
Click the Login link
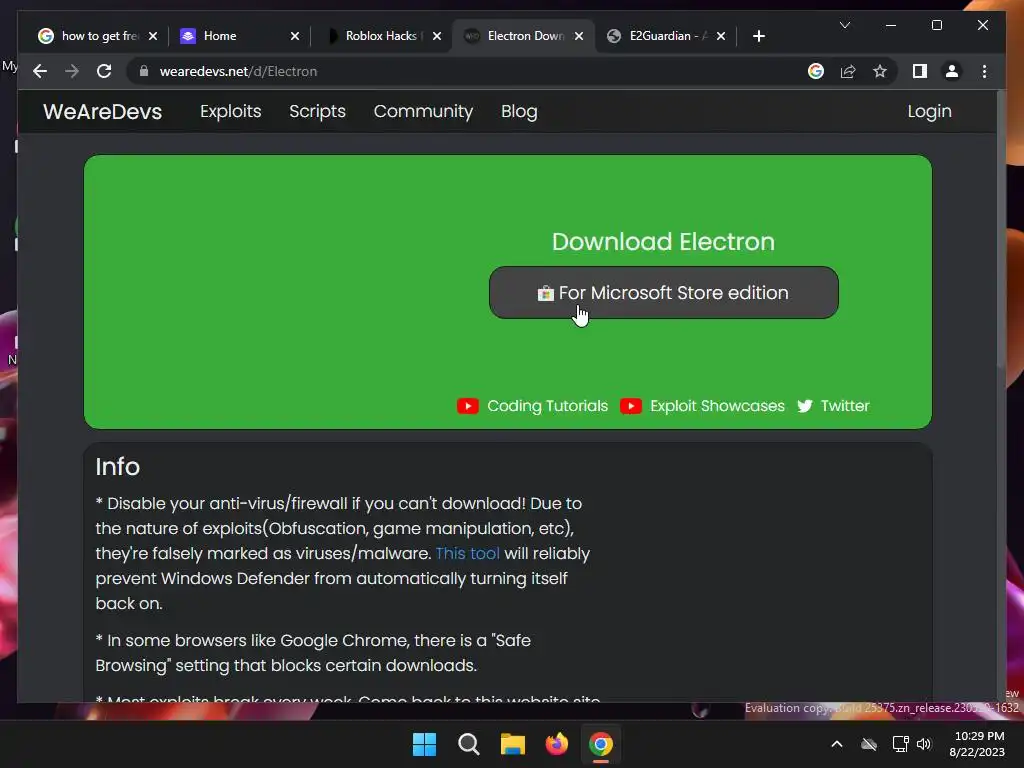[929, 112]
